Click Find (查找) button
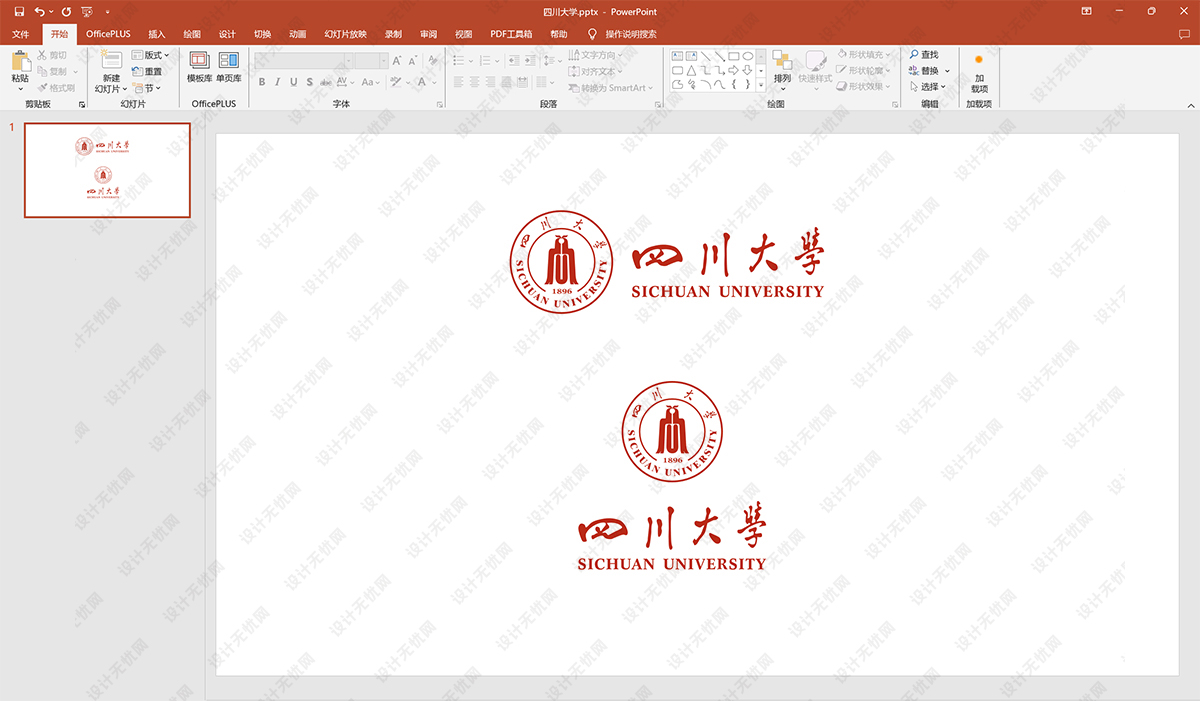This screenshot has height=701, width=1200. coord(924,55)
